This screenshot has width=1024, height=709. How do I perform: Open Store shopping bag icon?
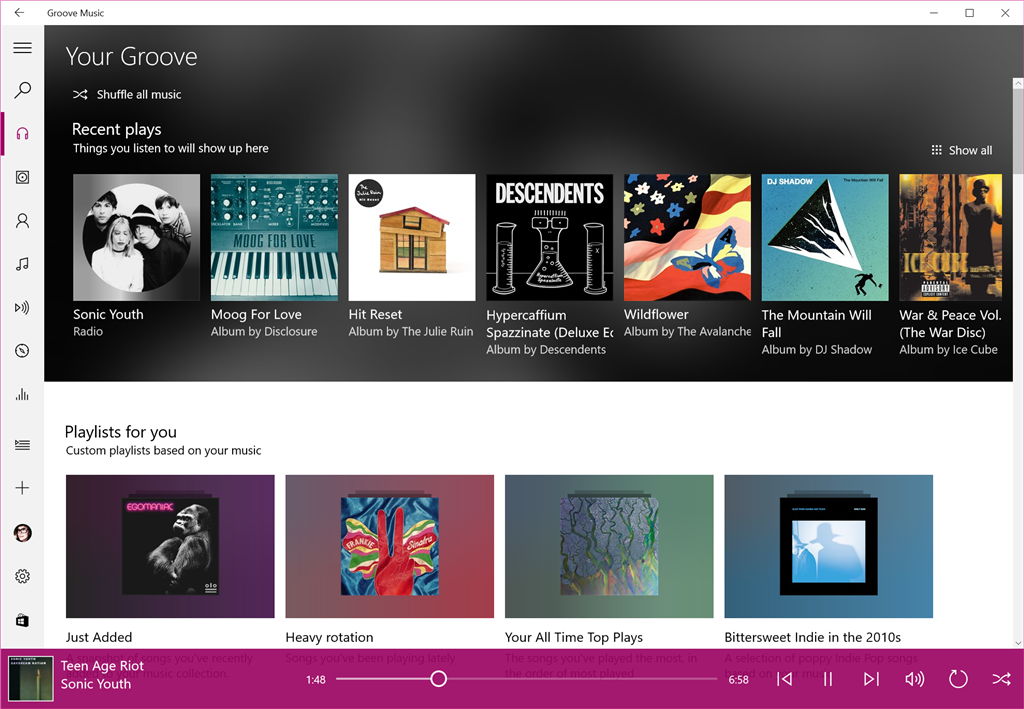tap(22, 620)
